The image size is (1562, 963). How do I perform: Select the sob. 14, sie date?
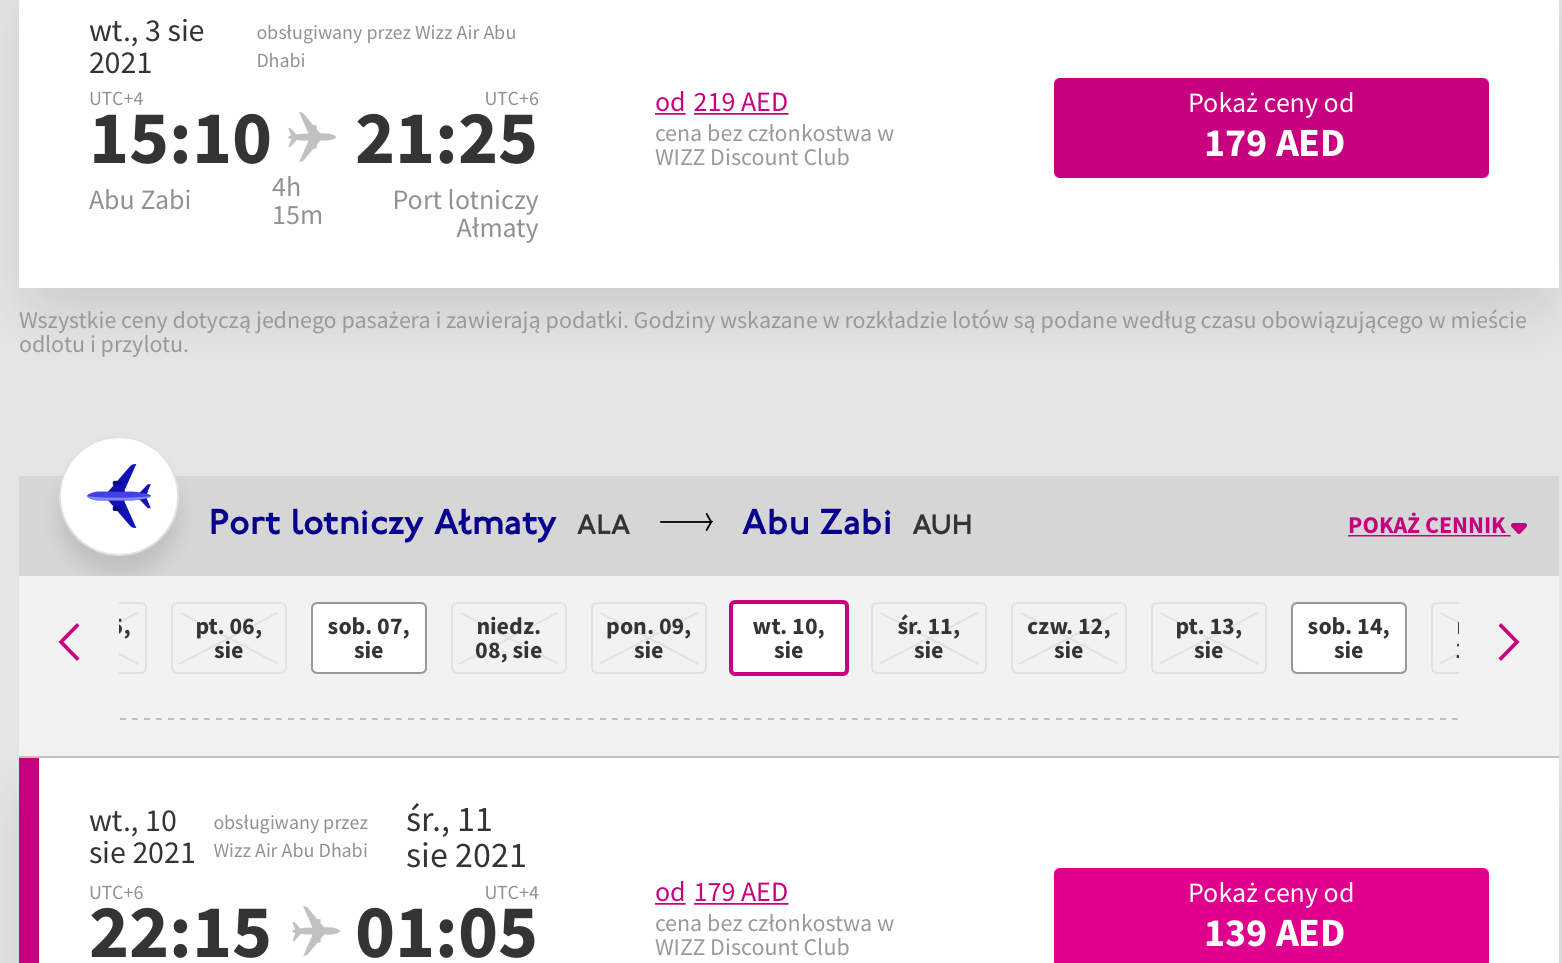[1349, 638]
